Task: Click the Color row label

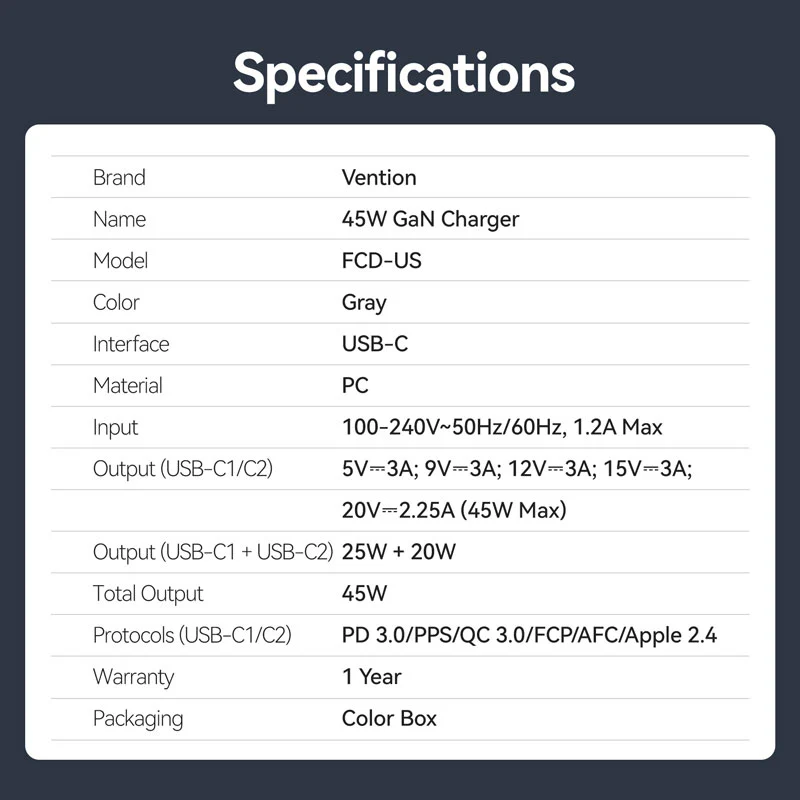Action: tap(116, 303)
